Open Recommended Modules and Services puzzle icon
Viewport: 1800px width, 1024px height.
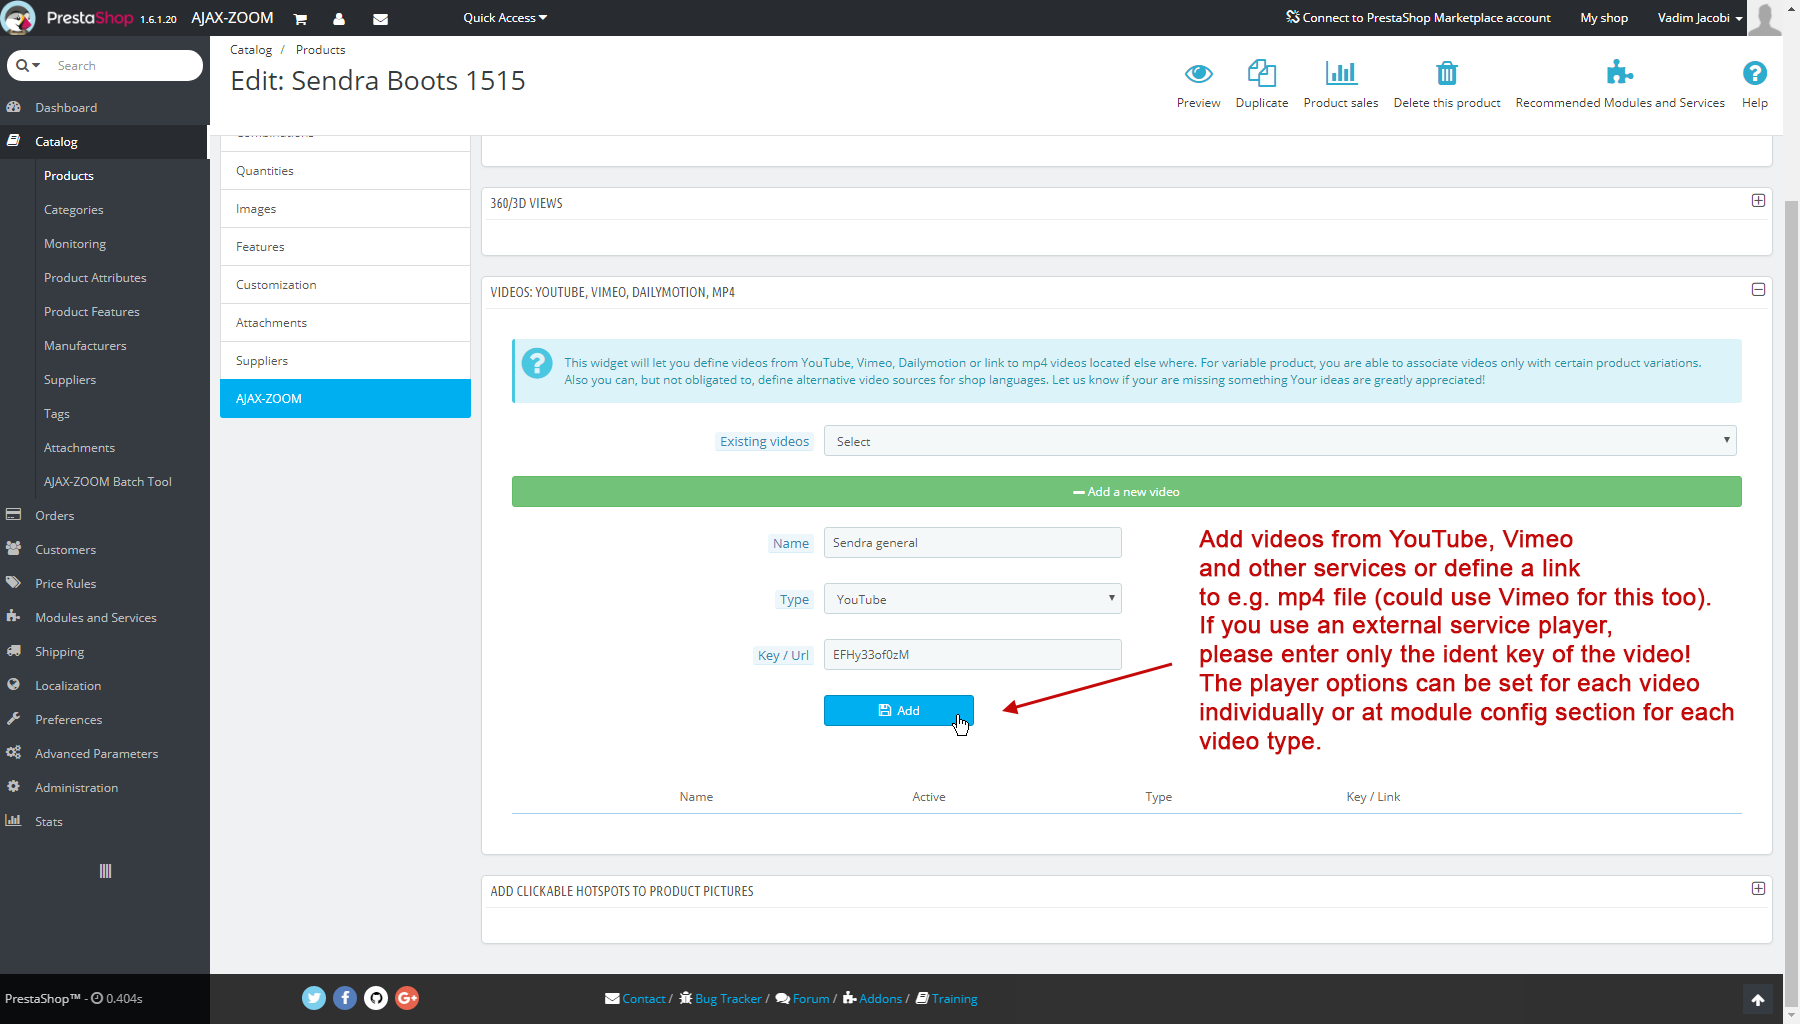point(1619,73)
